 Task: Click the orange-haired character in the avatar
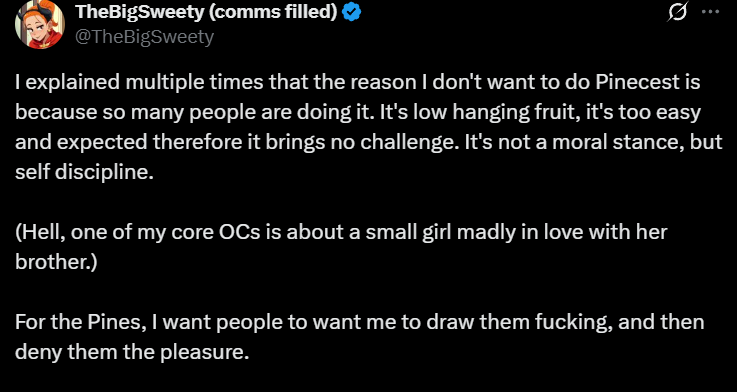point(40,26)
